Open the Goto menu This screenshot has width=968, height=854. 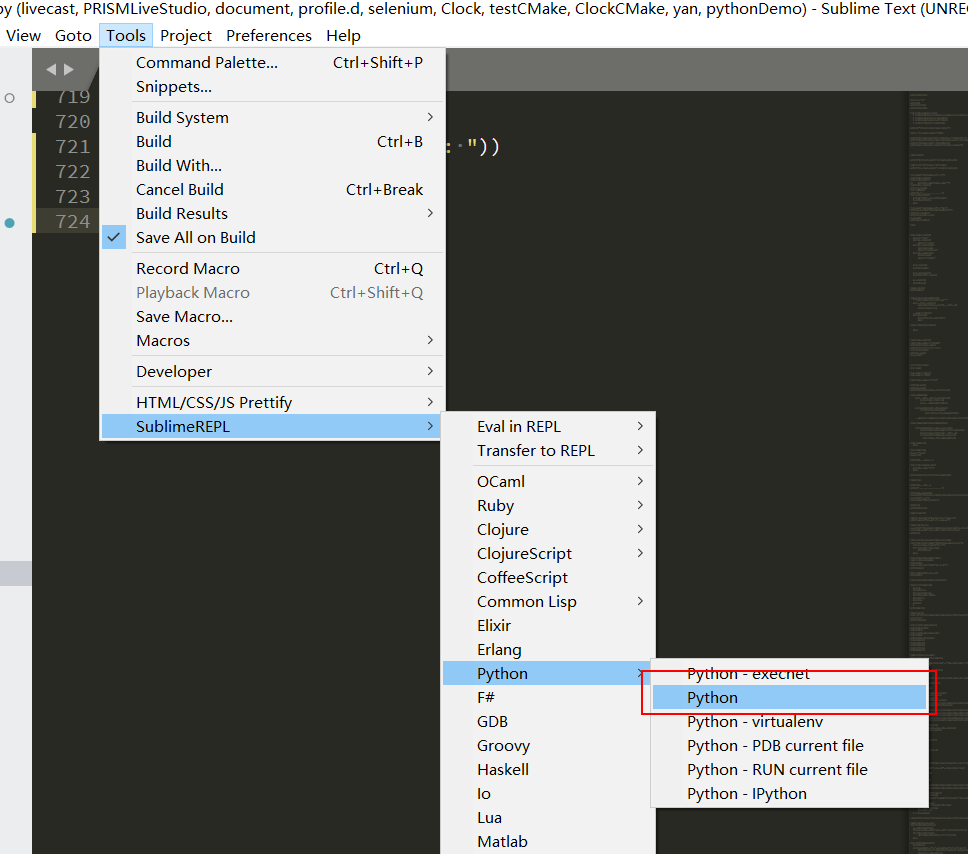coord(73,36)
